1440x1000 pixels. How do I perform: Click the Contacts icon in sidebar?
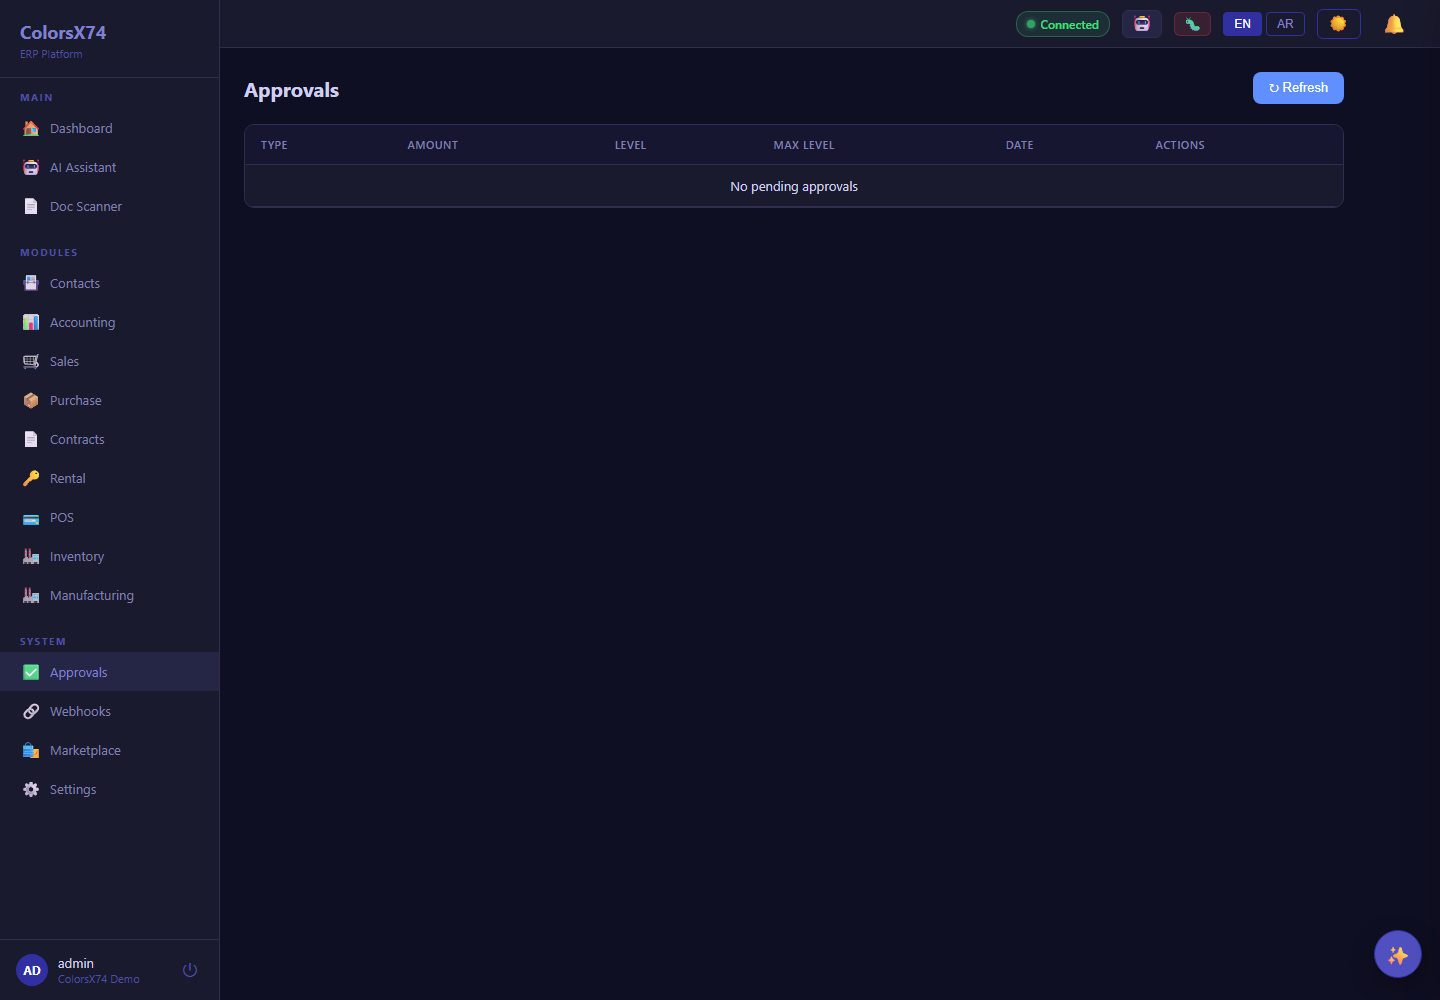31,283
